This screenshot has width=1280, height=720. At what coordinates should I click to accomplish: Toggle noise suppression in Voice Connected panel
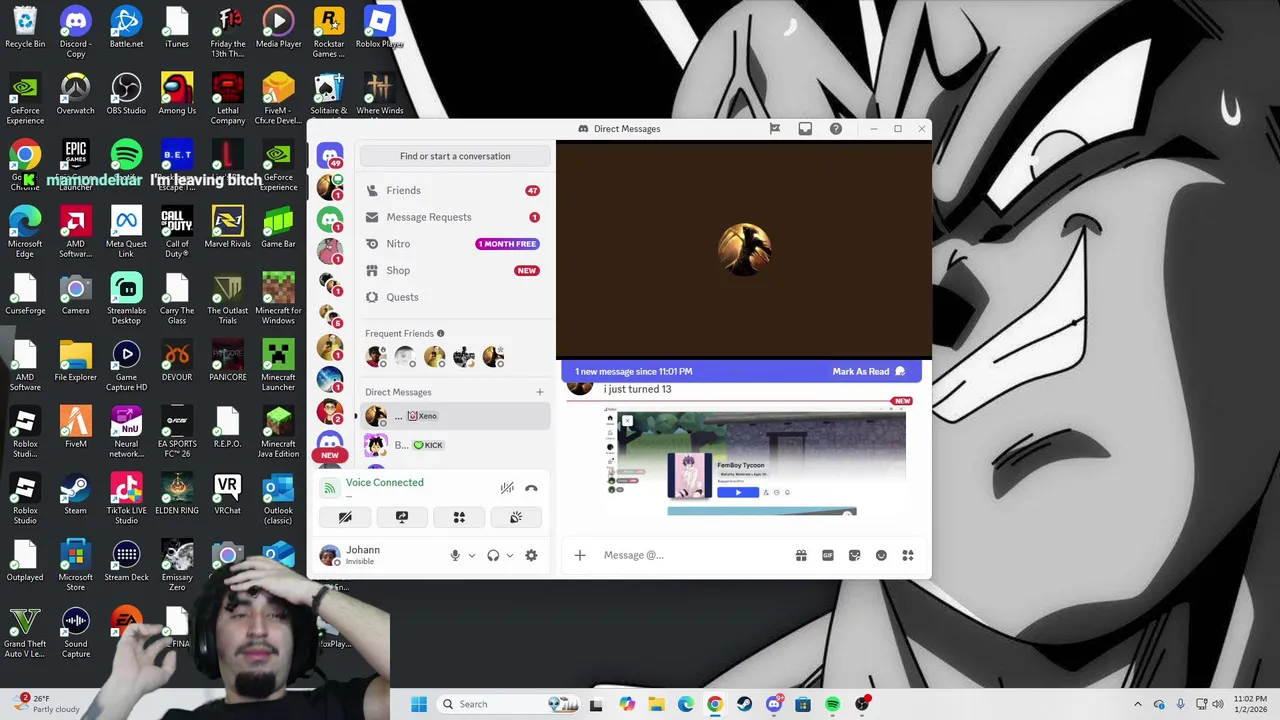pyautogui.click(x=507, y=488)
